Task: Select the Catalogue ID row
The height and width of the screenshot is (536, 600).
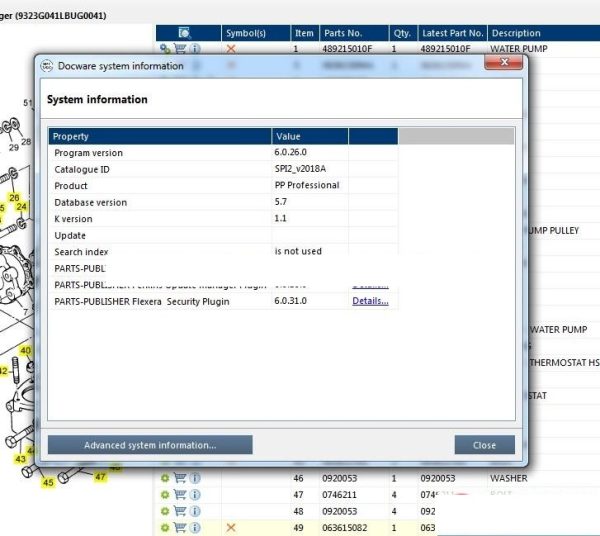Action: [223, 169]
